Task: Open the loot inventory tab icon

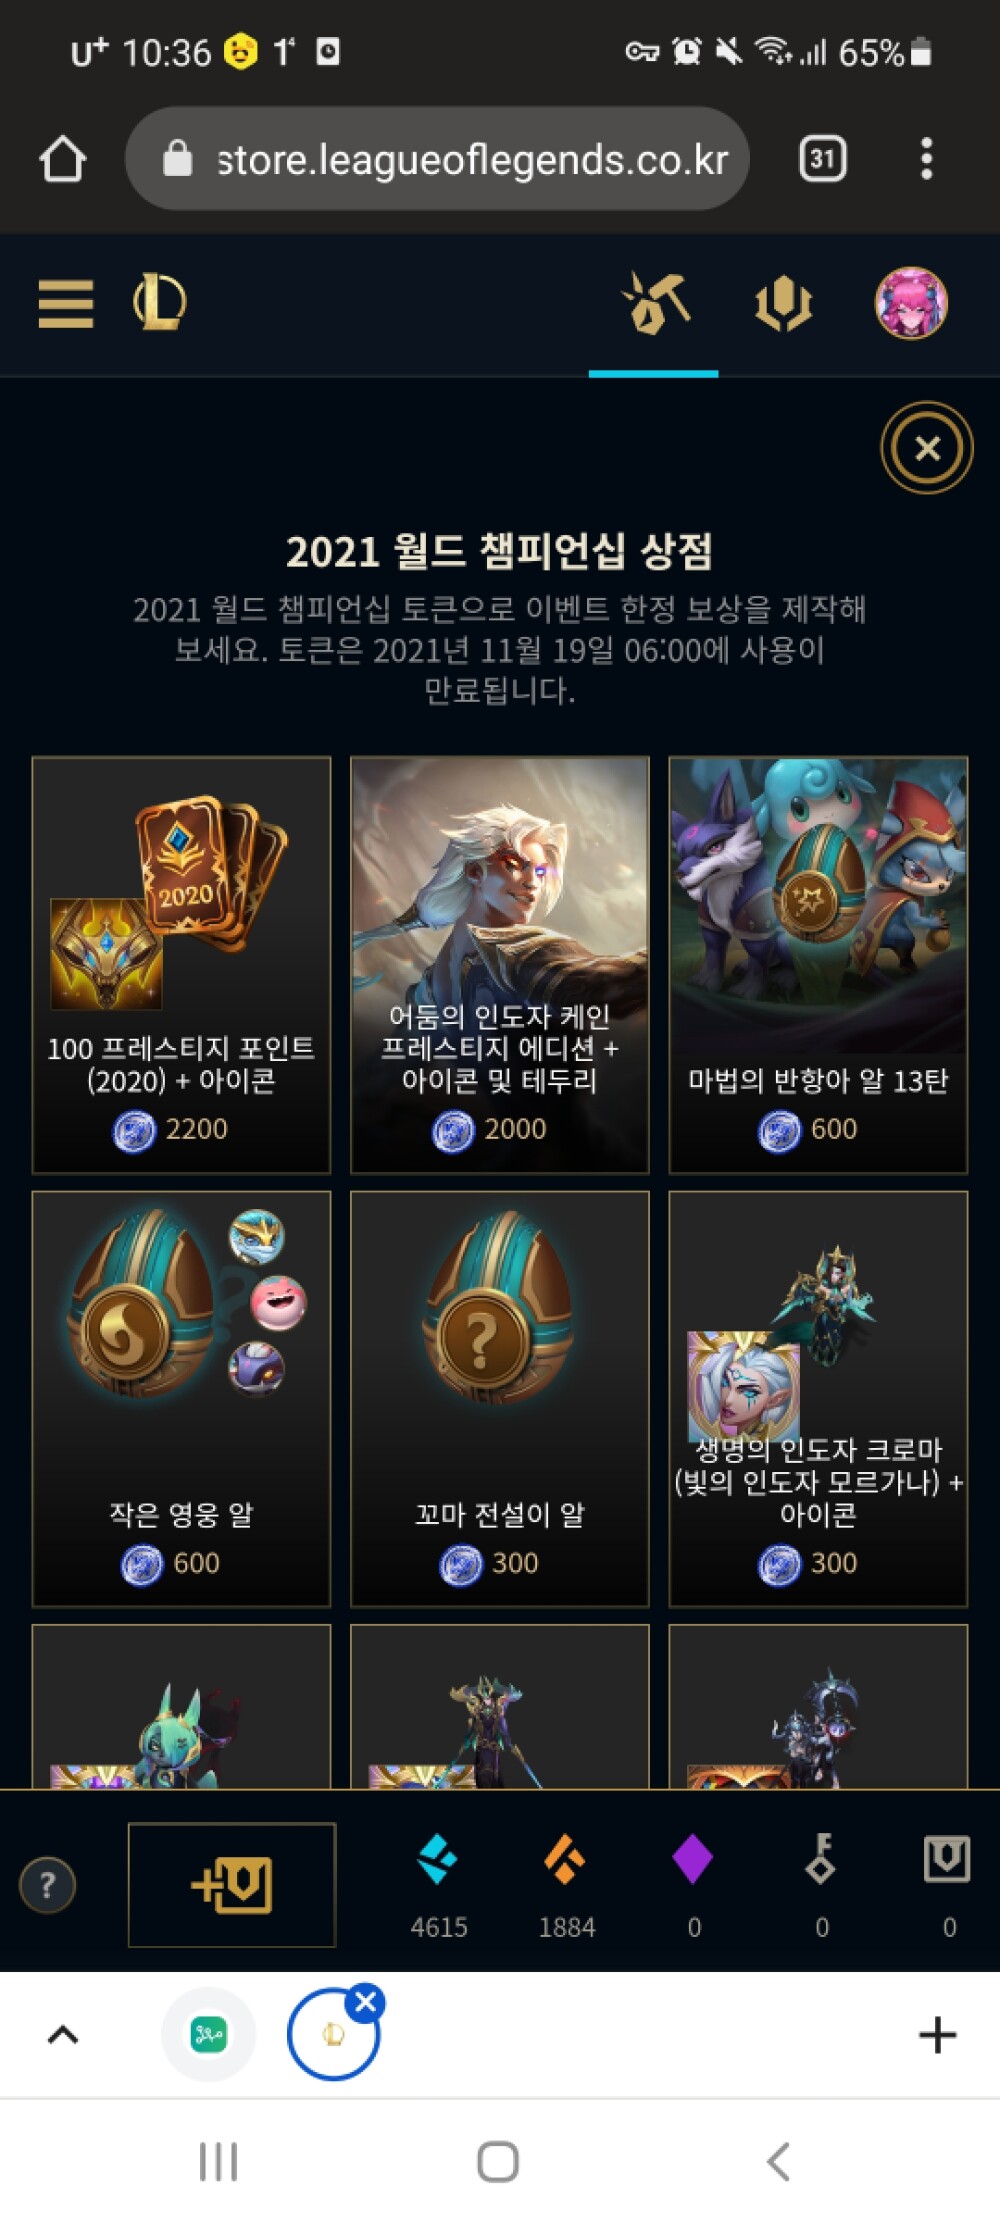Action: [783, 303]
